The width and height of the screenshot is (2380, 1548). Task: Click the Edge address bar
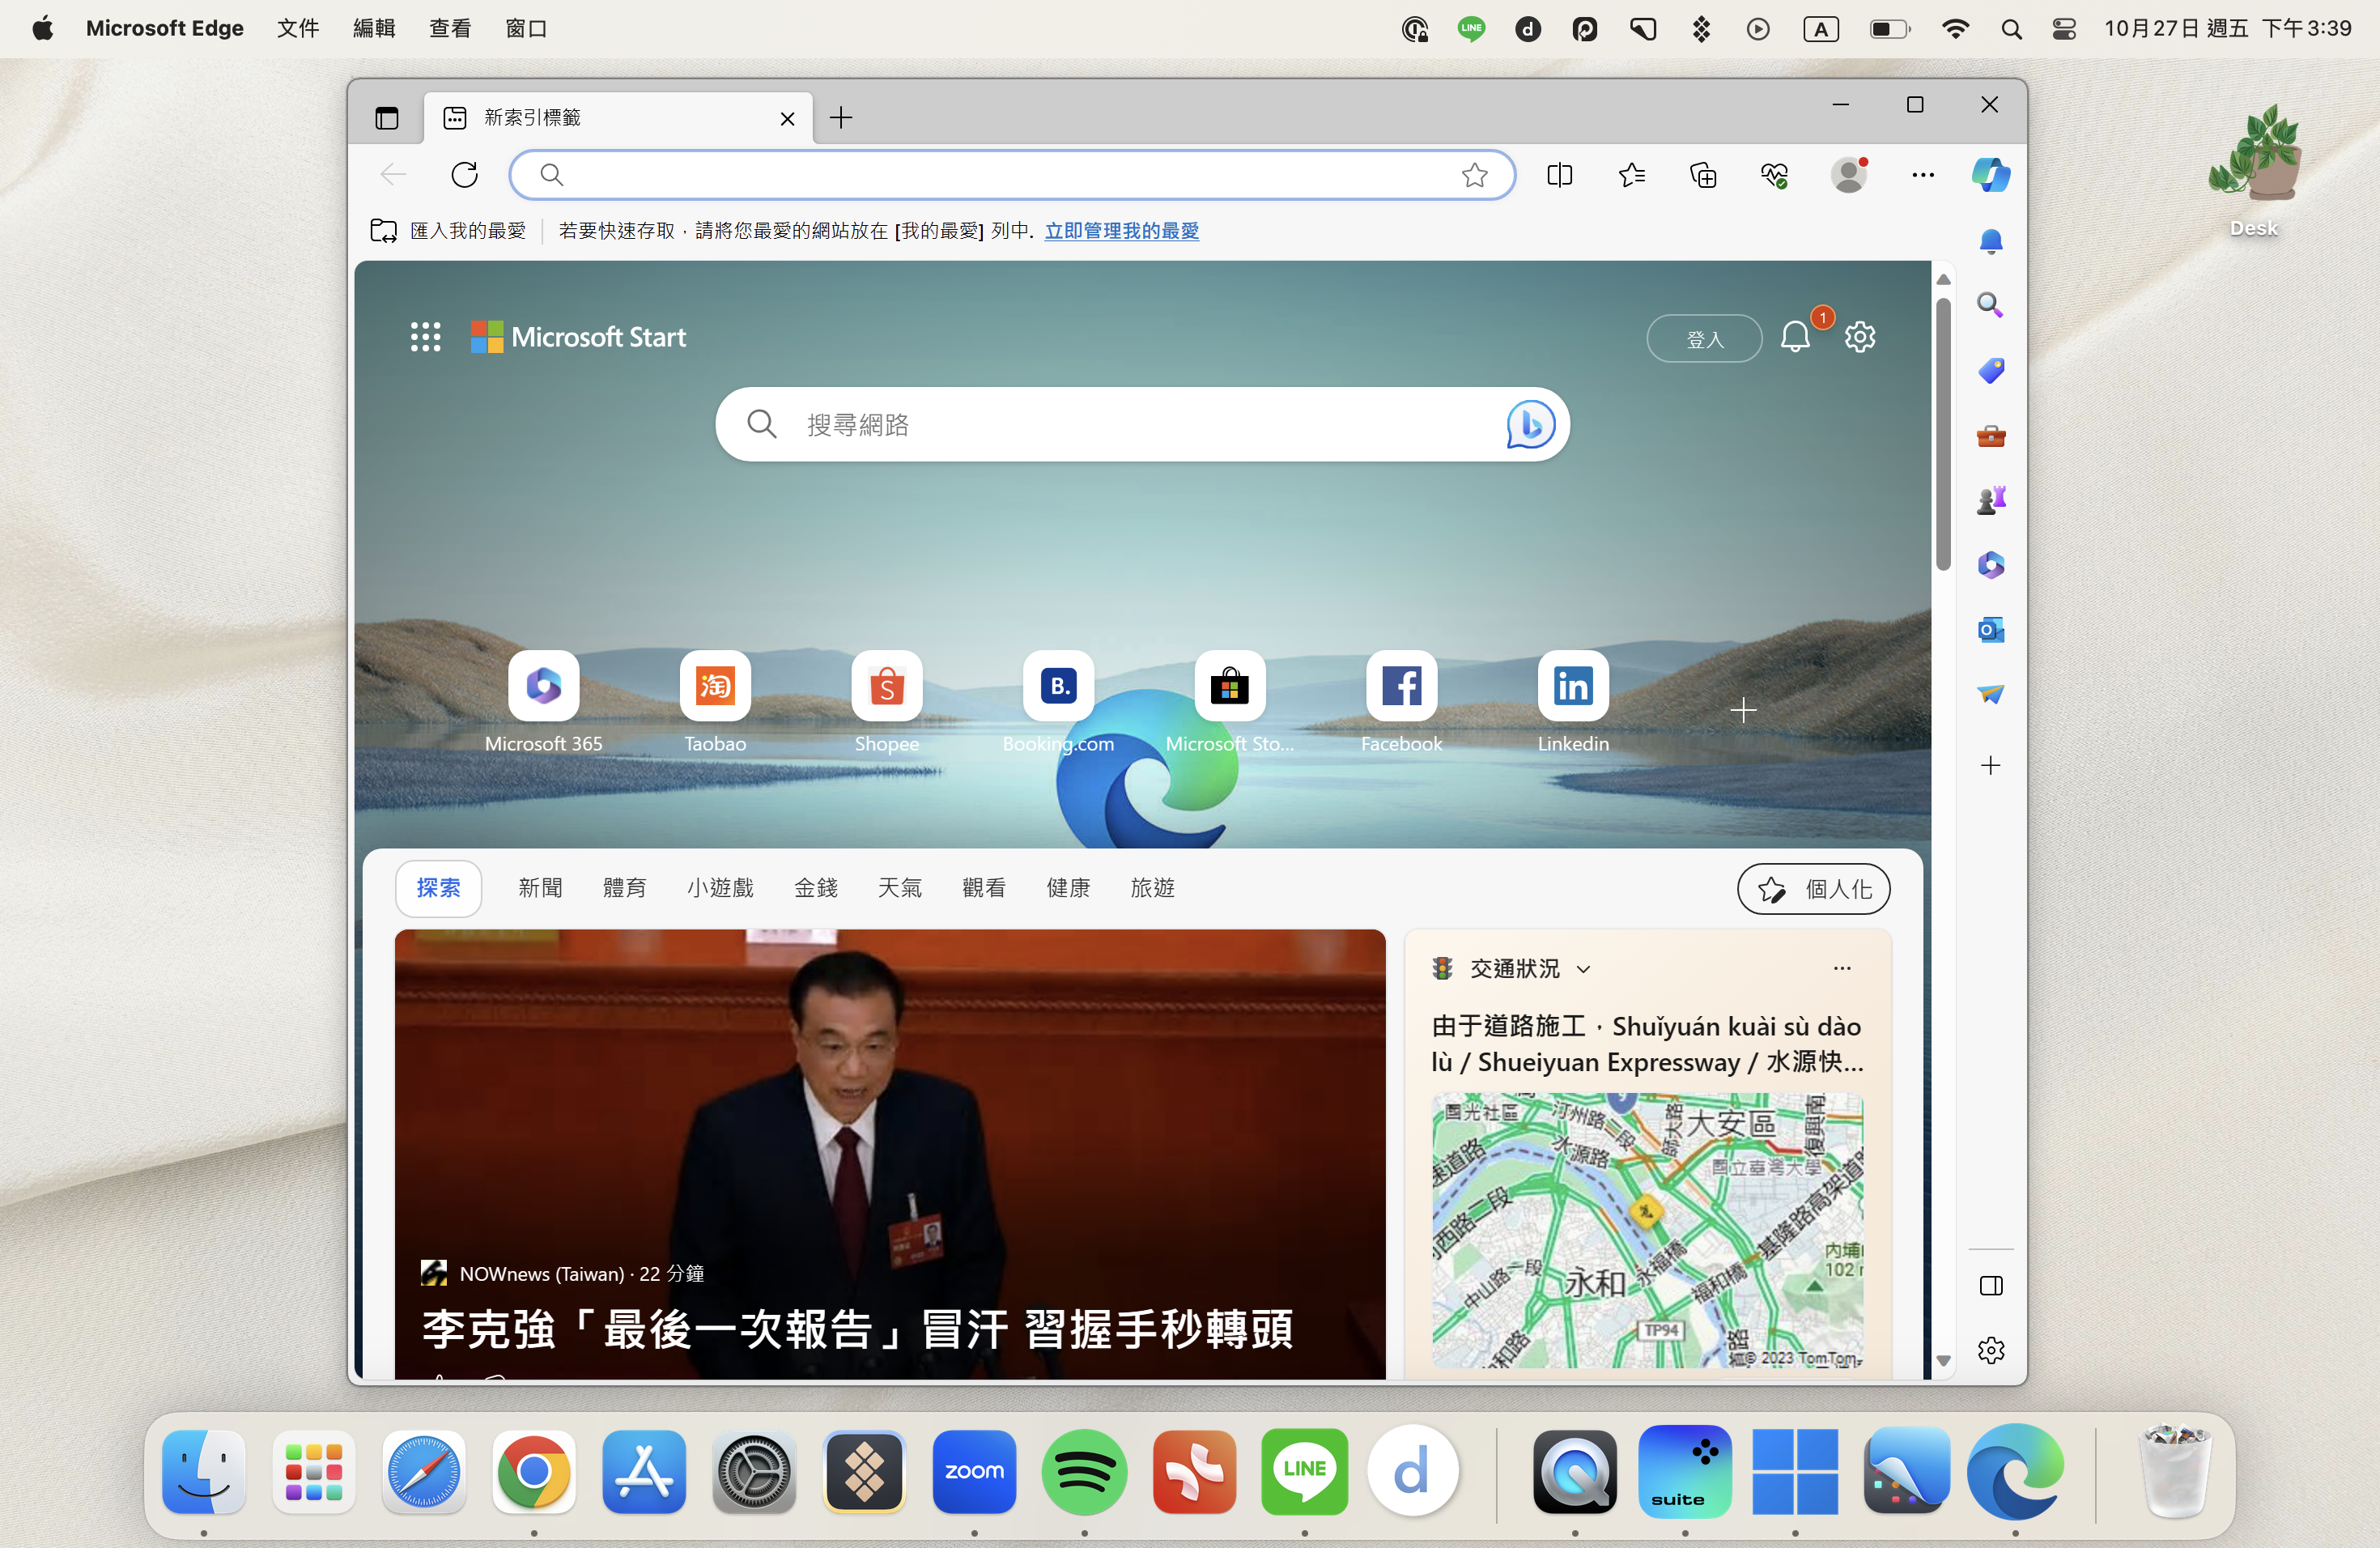coord(1012,175)
